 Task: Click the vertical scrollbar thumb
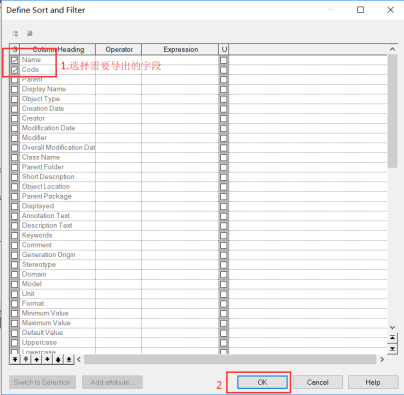pos(393,111)
